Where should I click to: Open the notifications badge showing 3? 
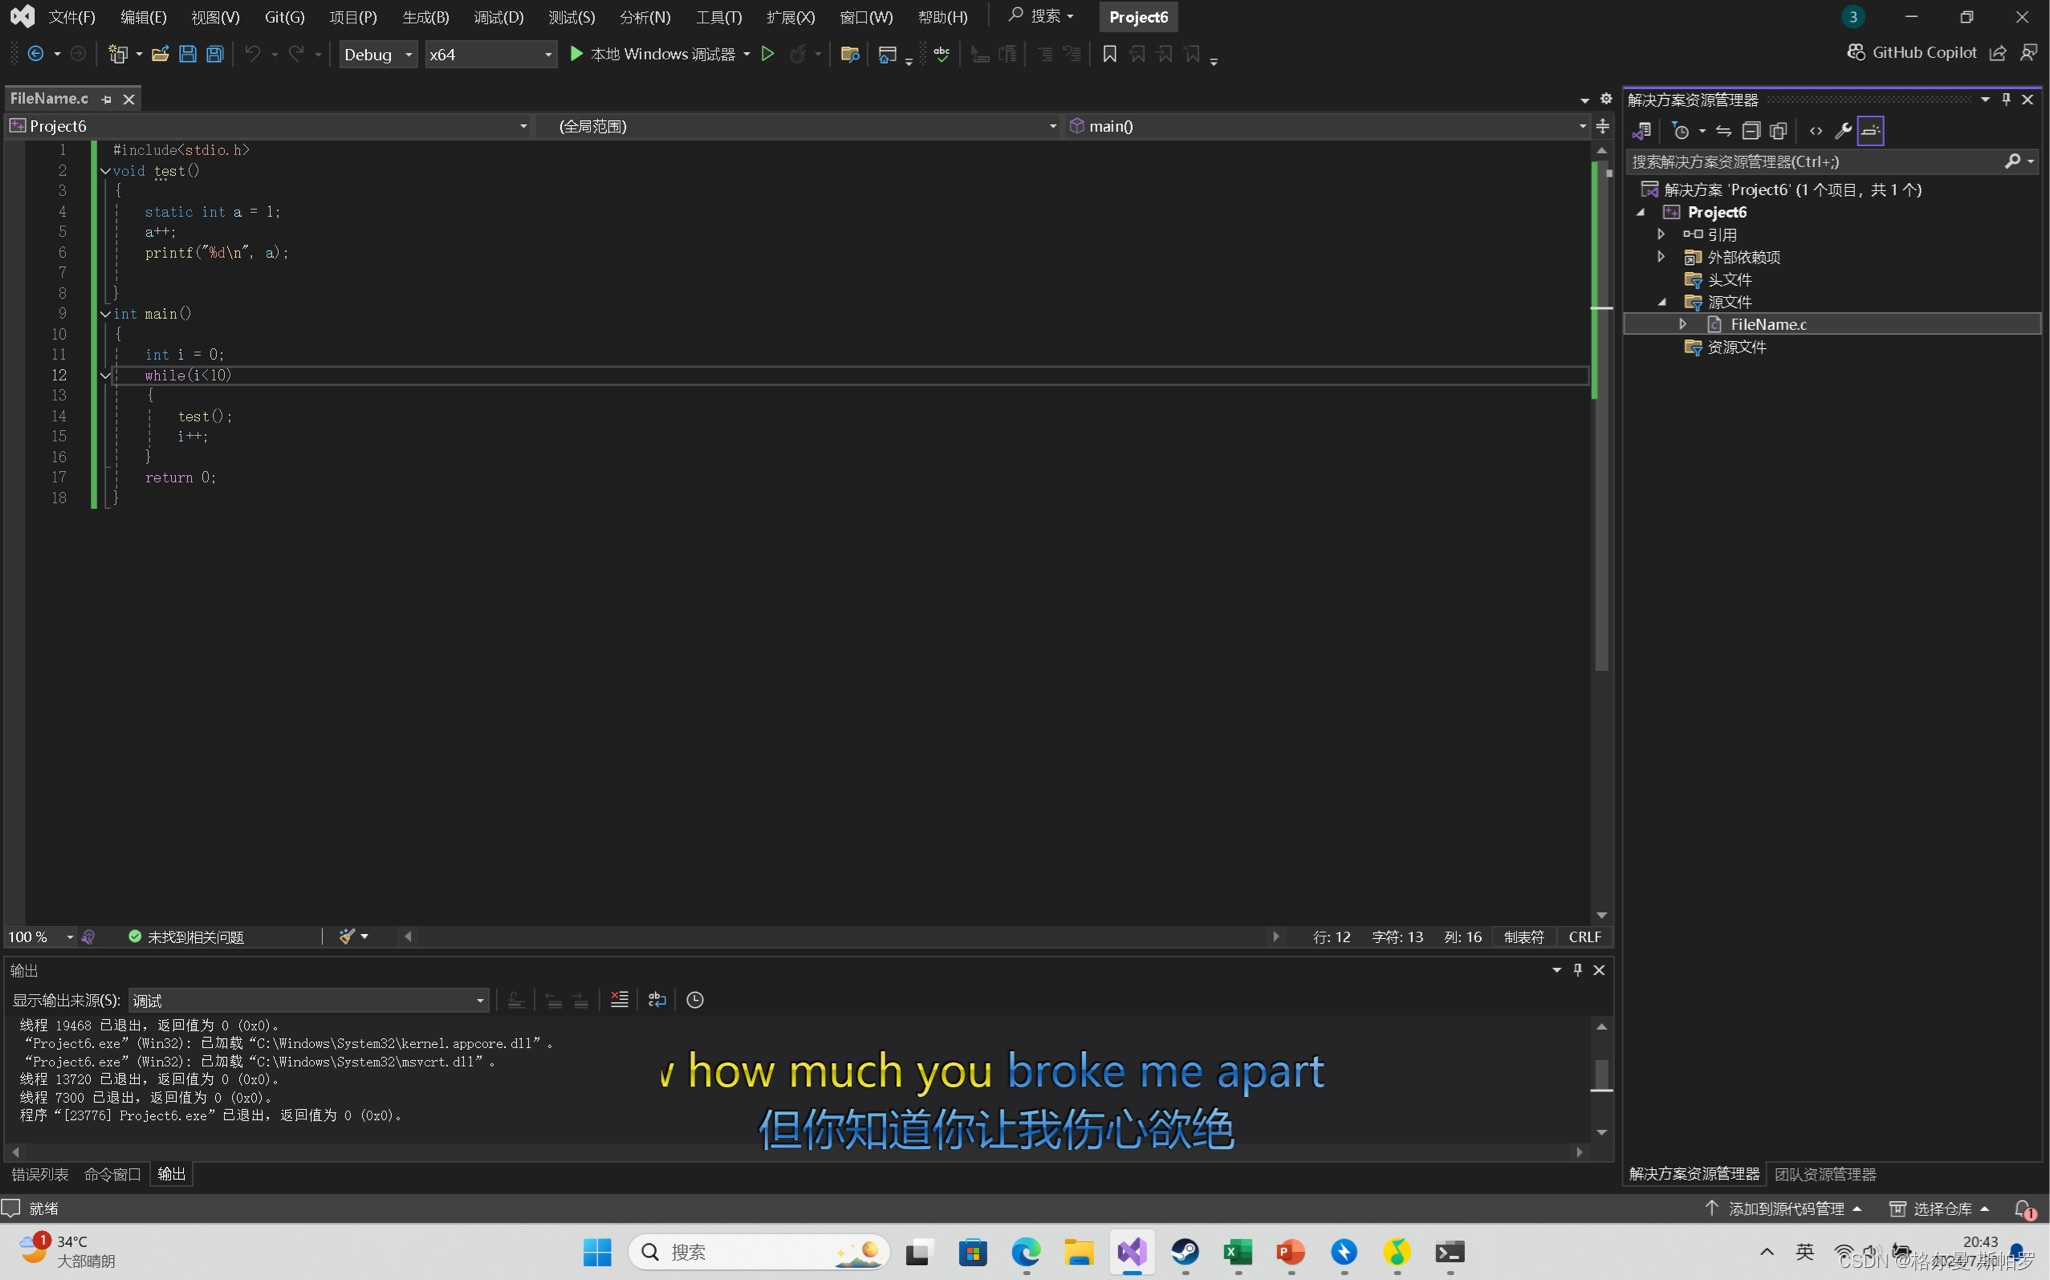[1853, 17]
